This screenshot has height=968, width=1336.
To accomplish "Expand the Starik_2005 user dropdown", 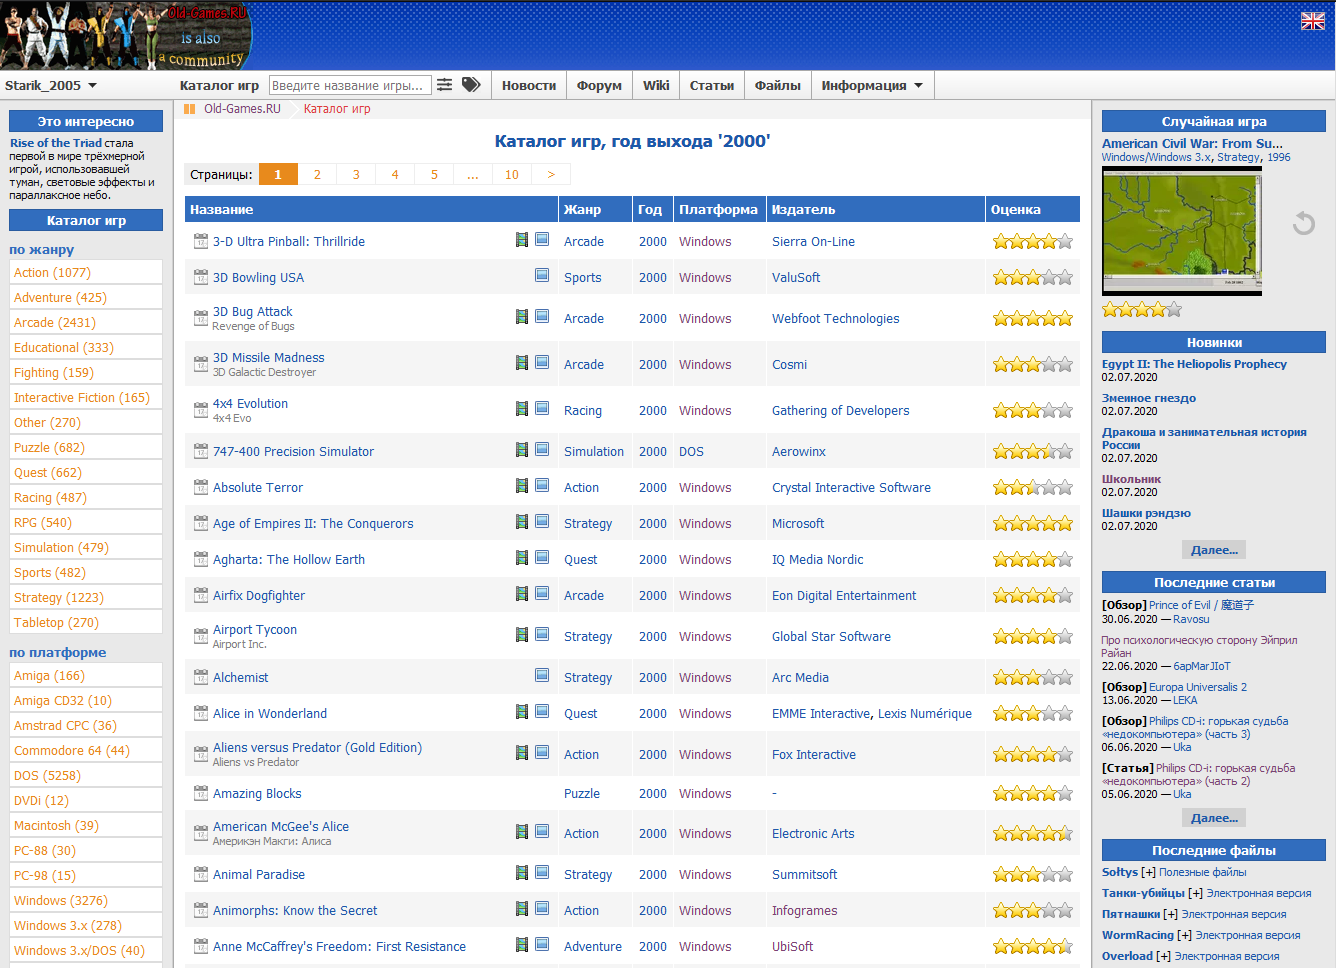I will coord(52,86).
